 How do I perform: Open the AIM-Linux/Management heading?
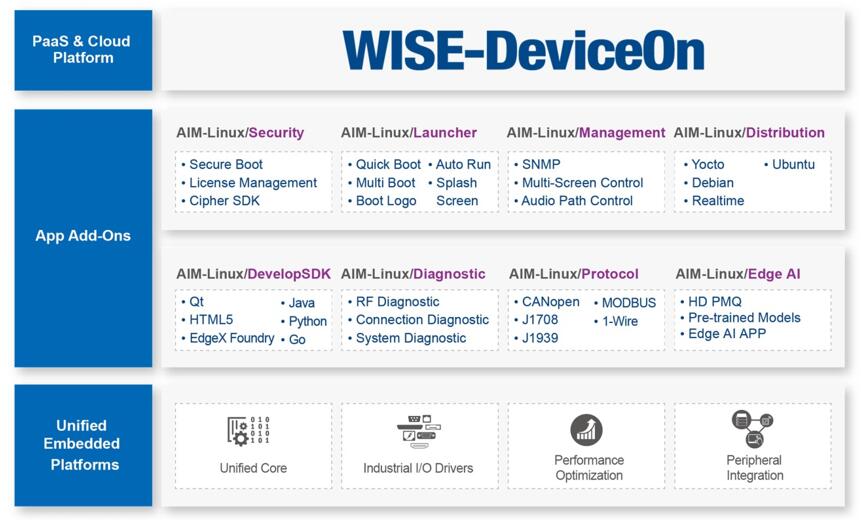coord(586,132)
